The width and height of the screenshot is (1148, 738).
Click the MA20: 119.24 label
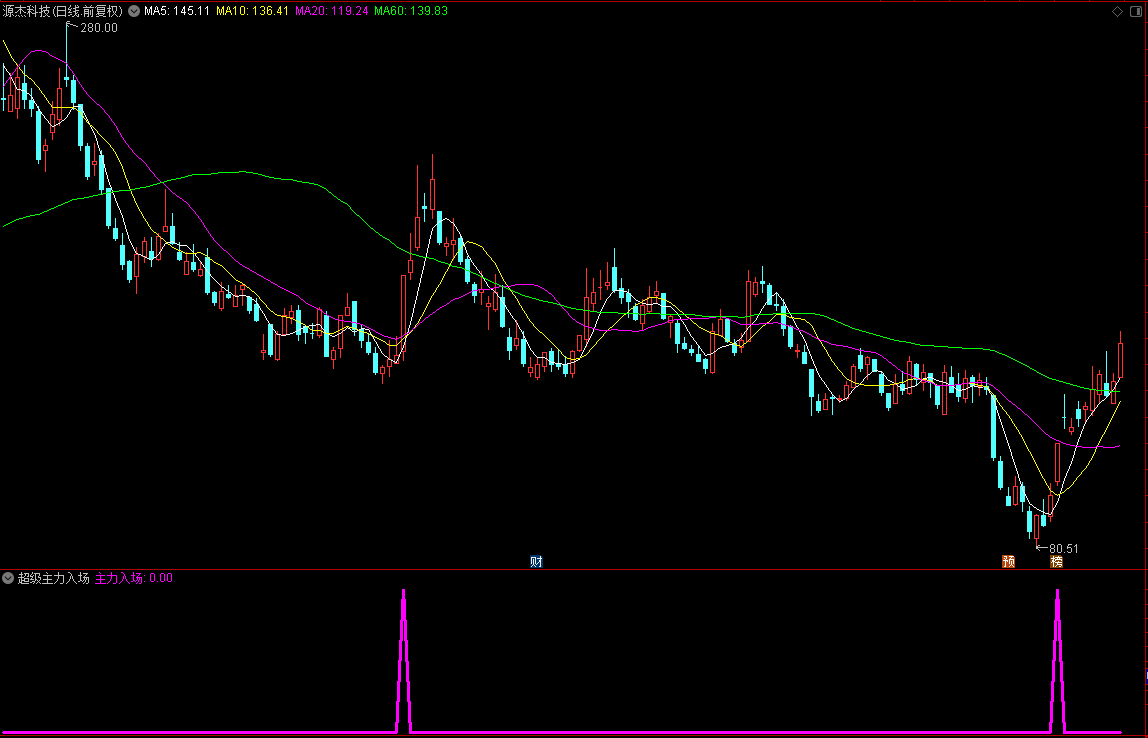332,11
